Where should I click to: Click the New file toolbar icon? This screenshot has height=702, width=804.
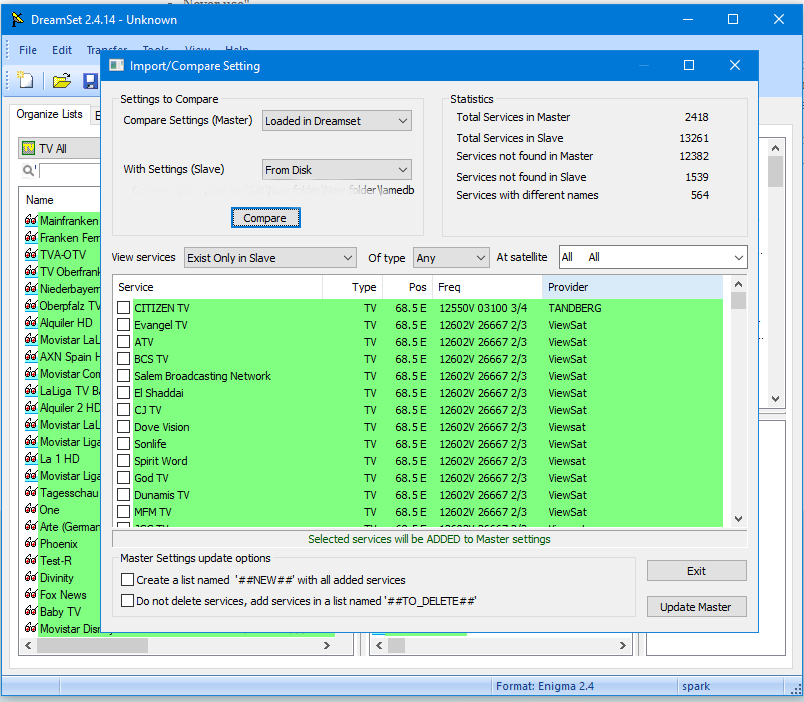(x=25, y=81)
